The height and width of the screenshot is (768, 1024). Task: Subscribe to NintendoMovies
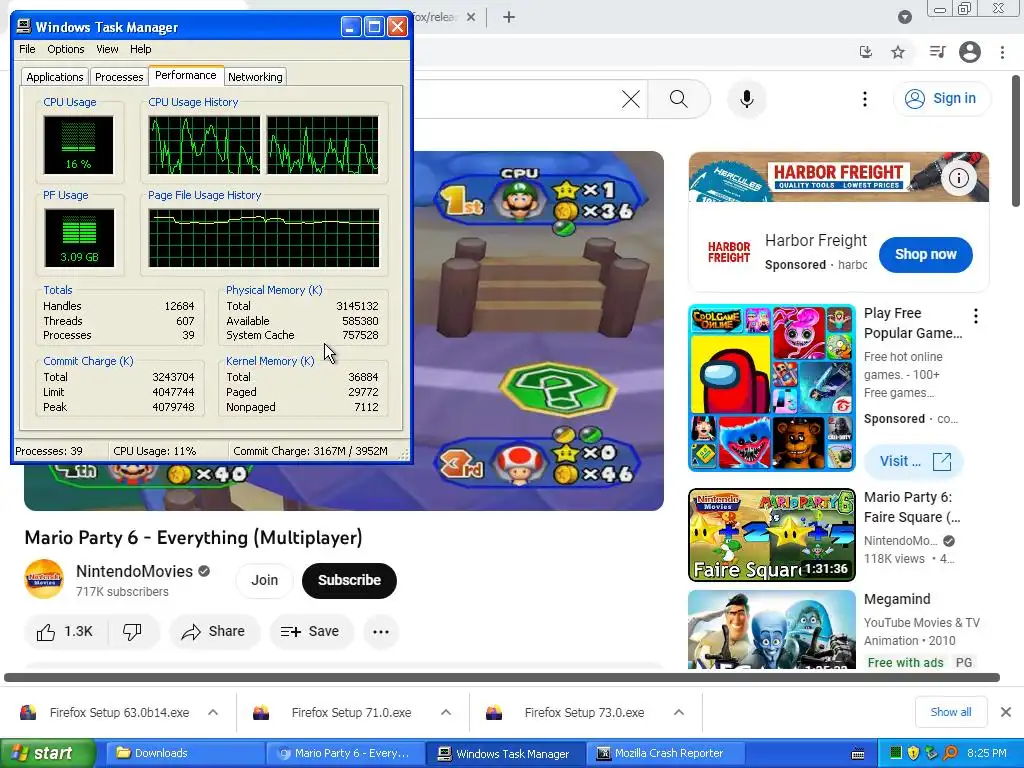pos(349,581)
